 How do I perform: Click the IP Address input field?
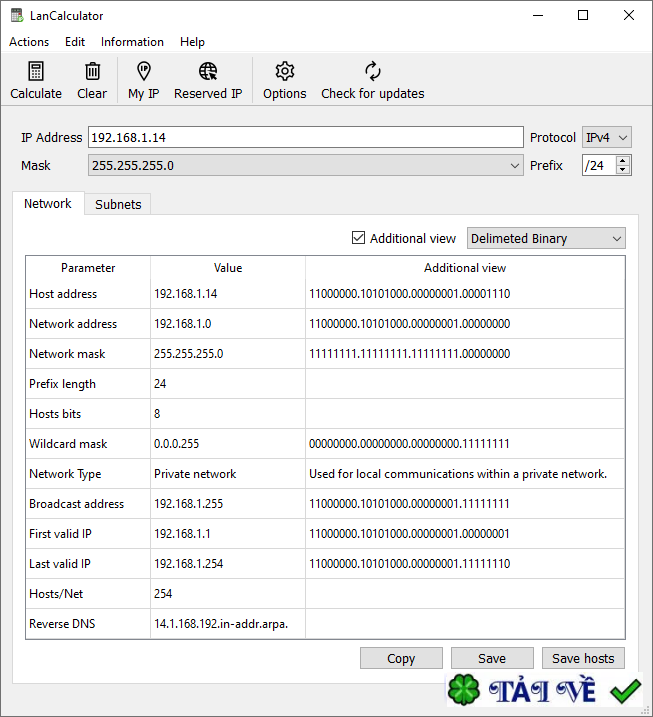tap(305, 137)
